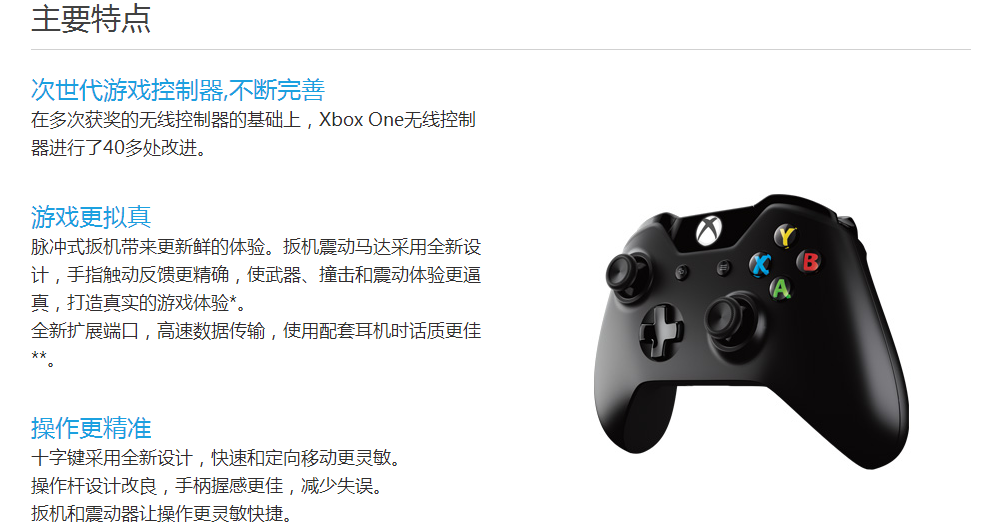Open the 操作更精准 heading link
This screenshot has height=523, width=1002.
click(x=91, y=428)
